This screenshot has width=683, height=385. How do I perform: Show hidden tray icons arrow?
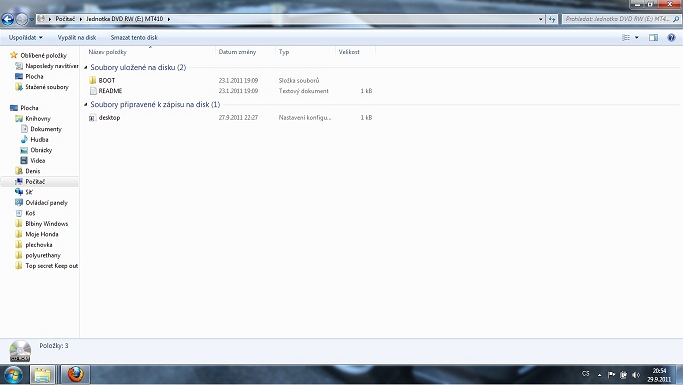599,375
